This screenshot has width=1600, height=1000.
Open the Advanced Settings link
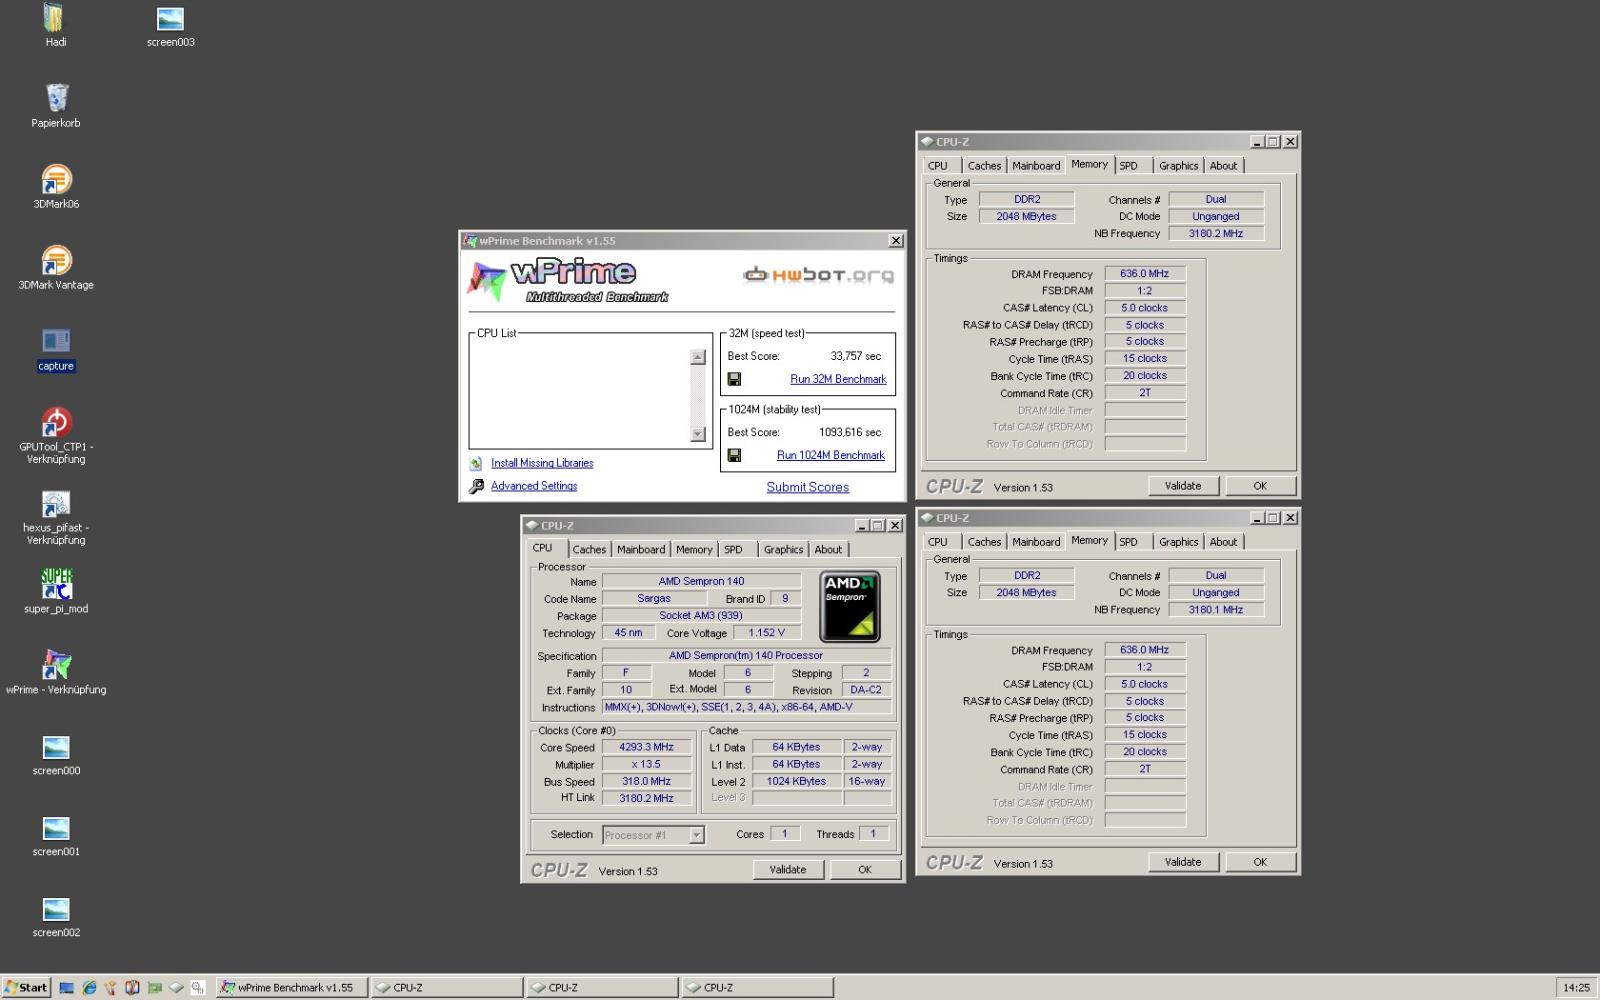point(534,486)
